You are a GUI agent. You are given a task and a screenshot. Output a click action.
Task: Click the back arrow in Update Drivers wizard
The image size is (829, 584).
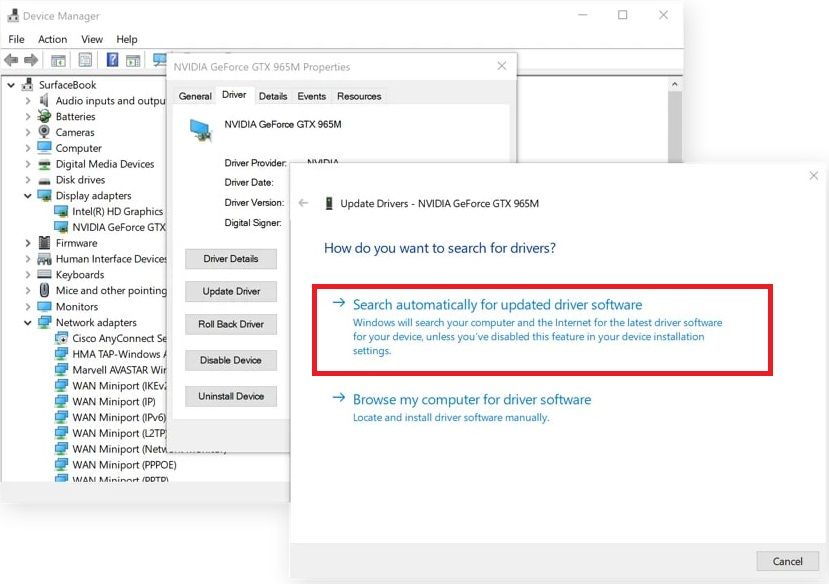point(303,203)
